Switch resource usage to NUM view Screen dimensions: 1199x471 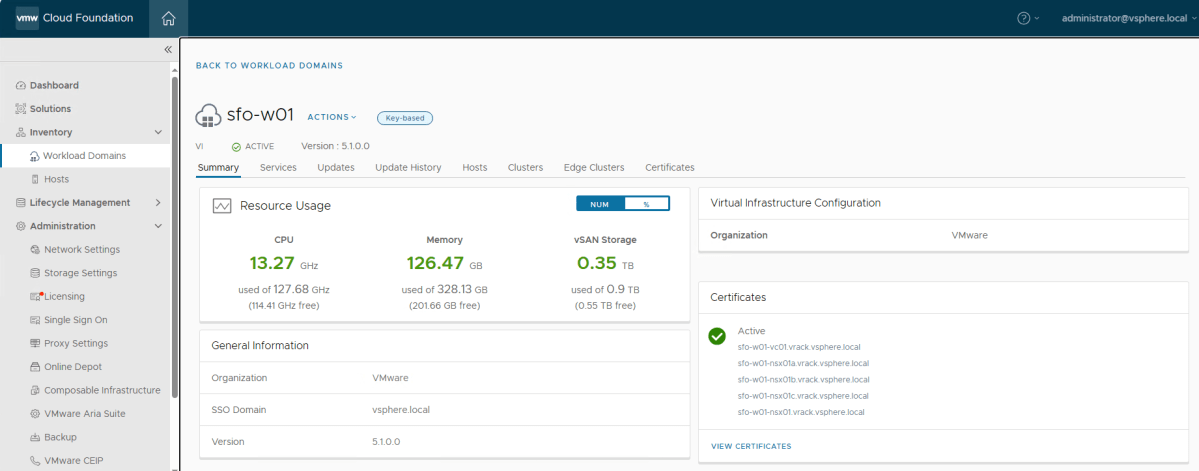[x=600, y=204]
